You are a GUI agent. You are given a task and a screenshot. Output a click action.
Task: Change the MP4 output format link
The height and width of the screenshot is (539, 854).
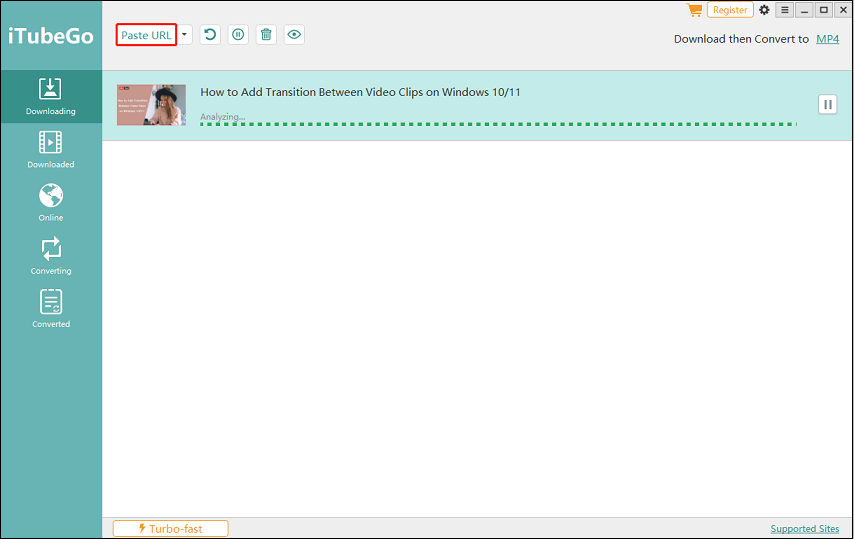click(x=827, y=39)
